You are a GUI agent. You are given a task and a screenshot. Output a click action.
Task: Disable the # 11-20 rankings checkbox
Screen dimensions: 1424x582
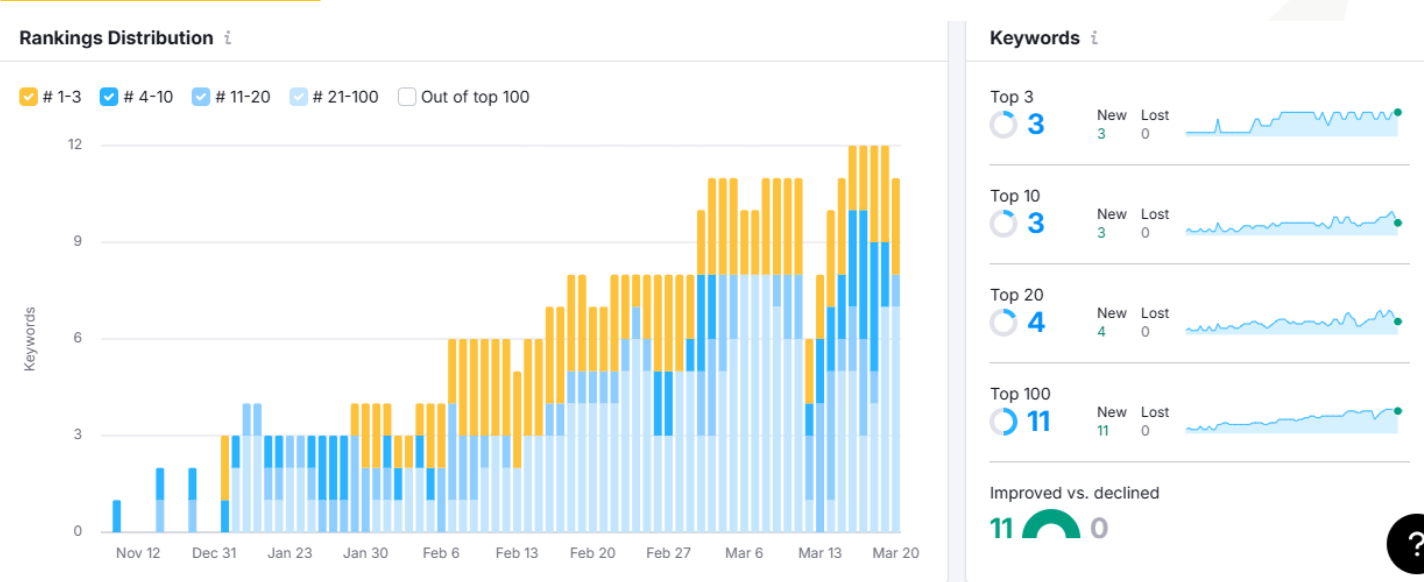coord(201,97)
